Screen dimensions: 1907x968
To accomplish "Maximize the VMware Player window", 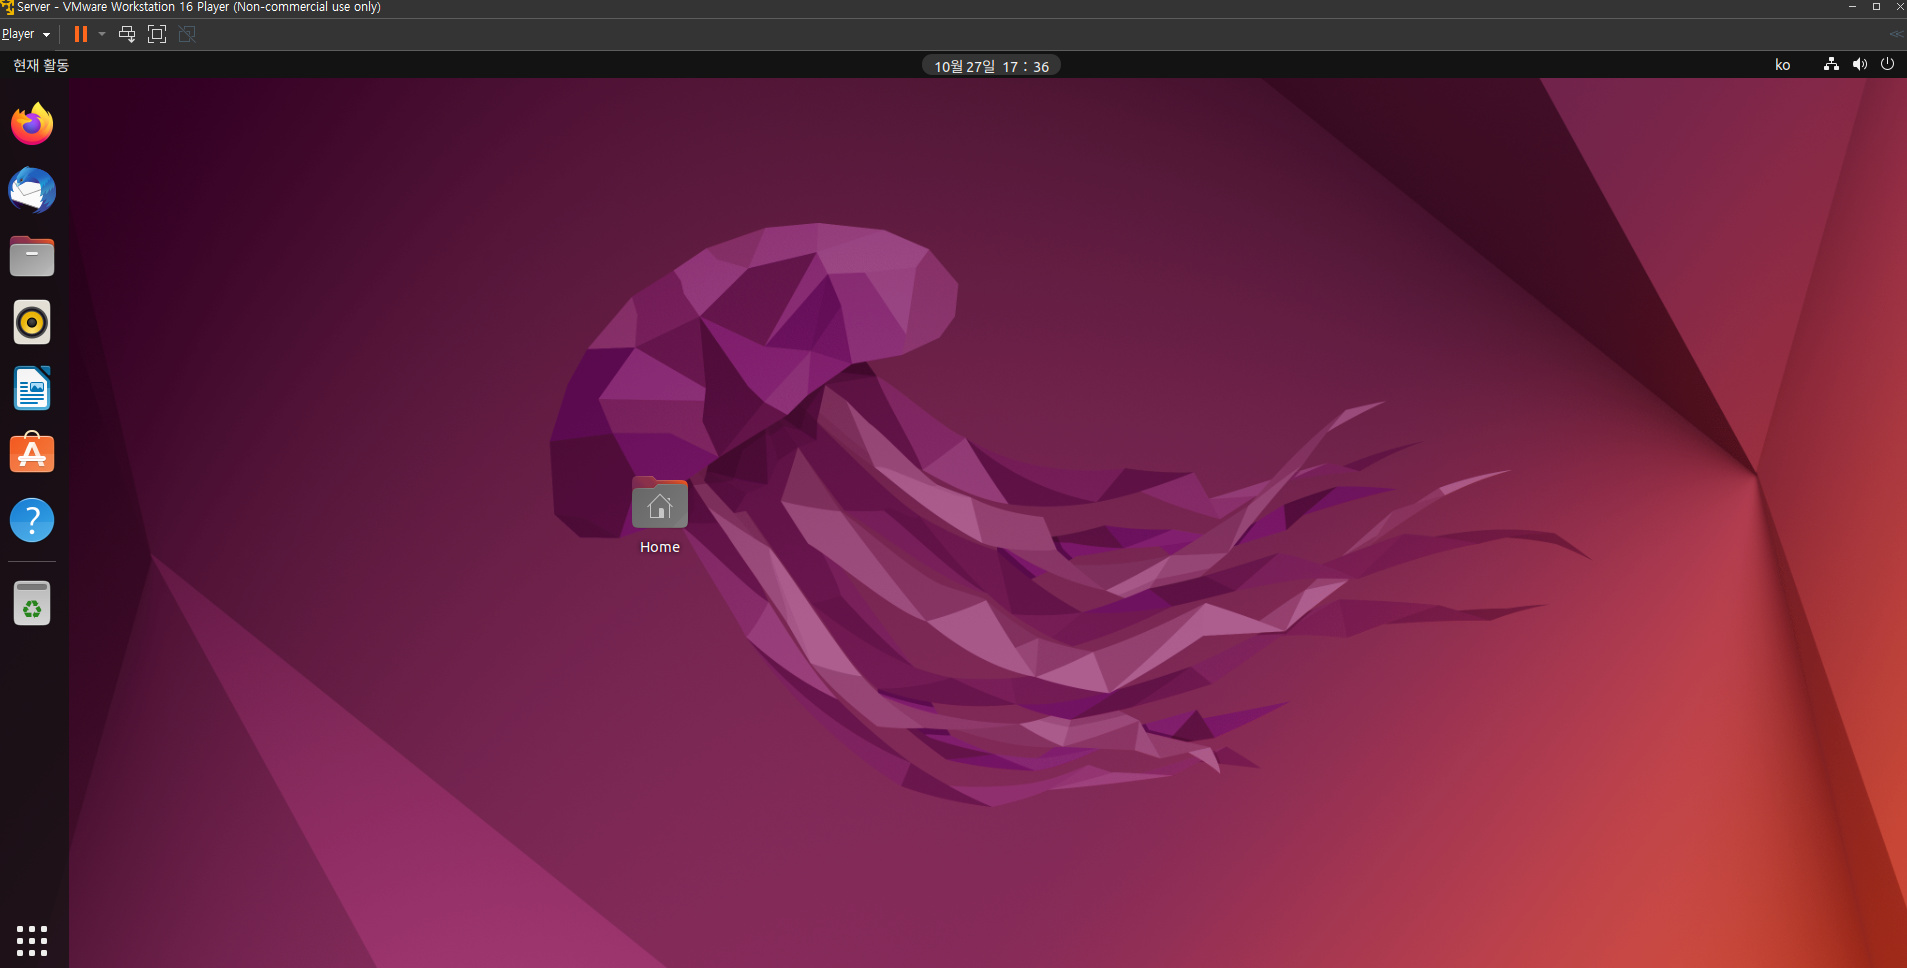I will tap(1876, 7).
